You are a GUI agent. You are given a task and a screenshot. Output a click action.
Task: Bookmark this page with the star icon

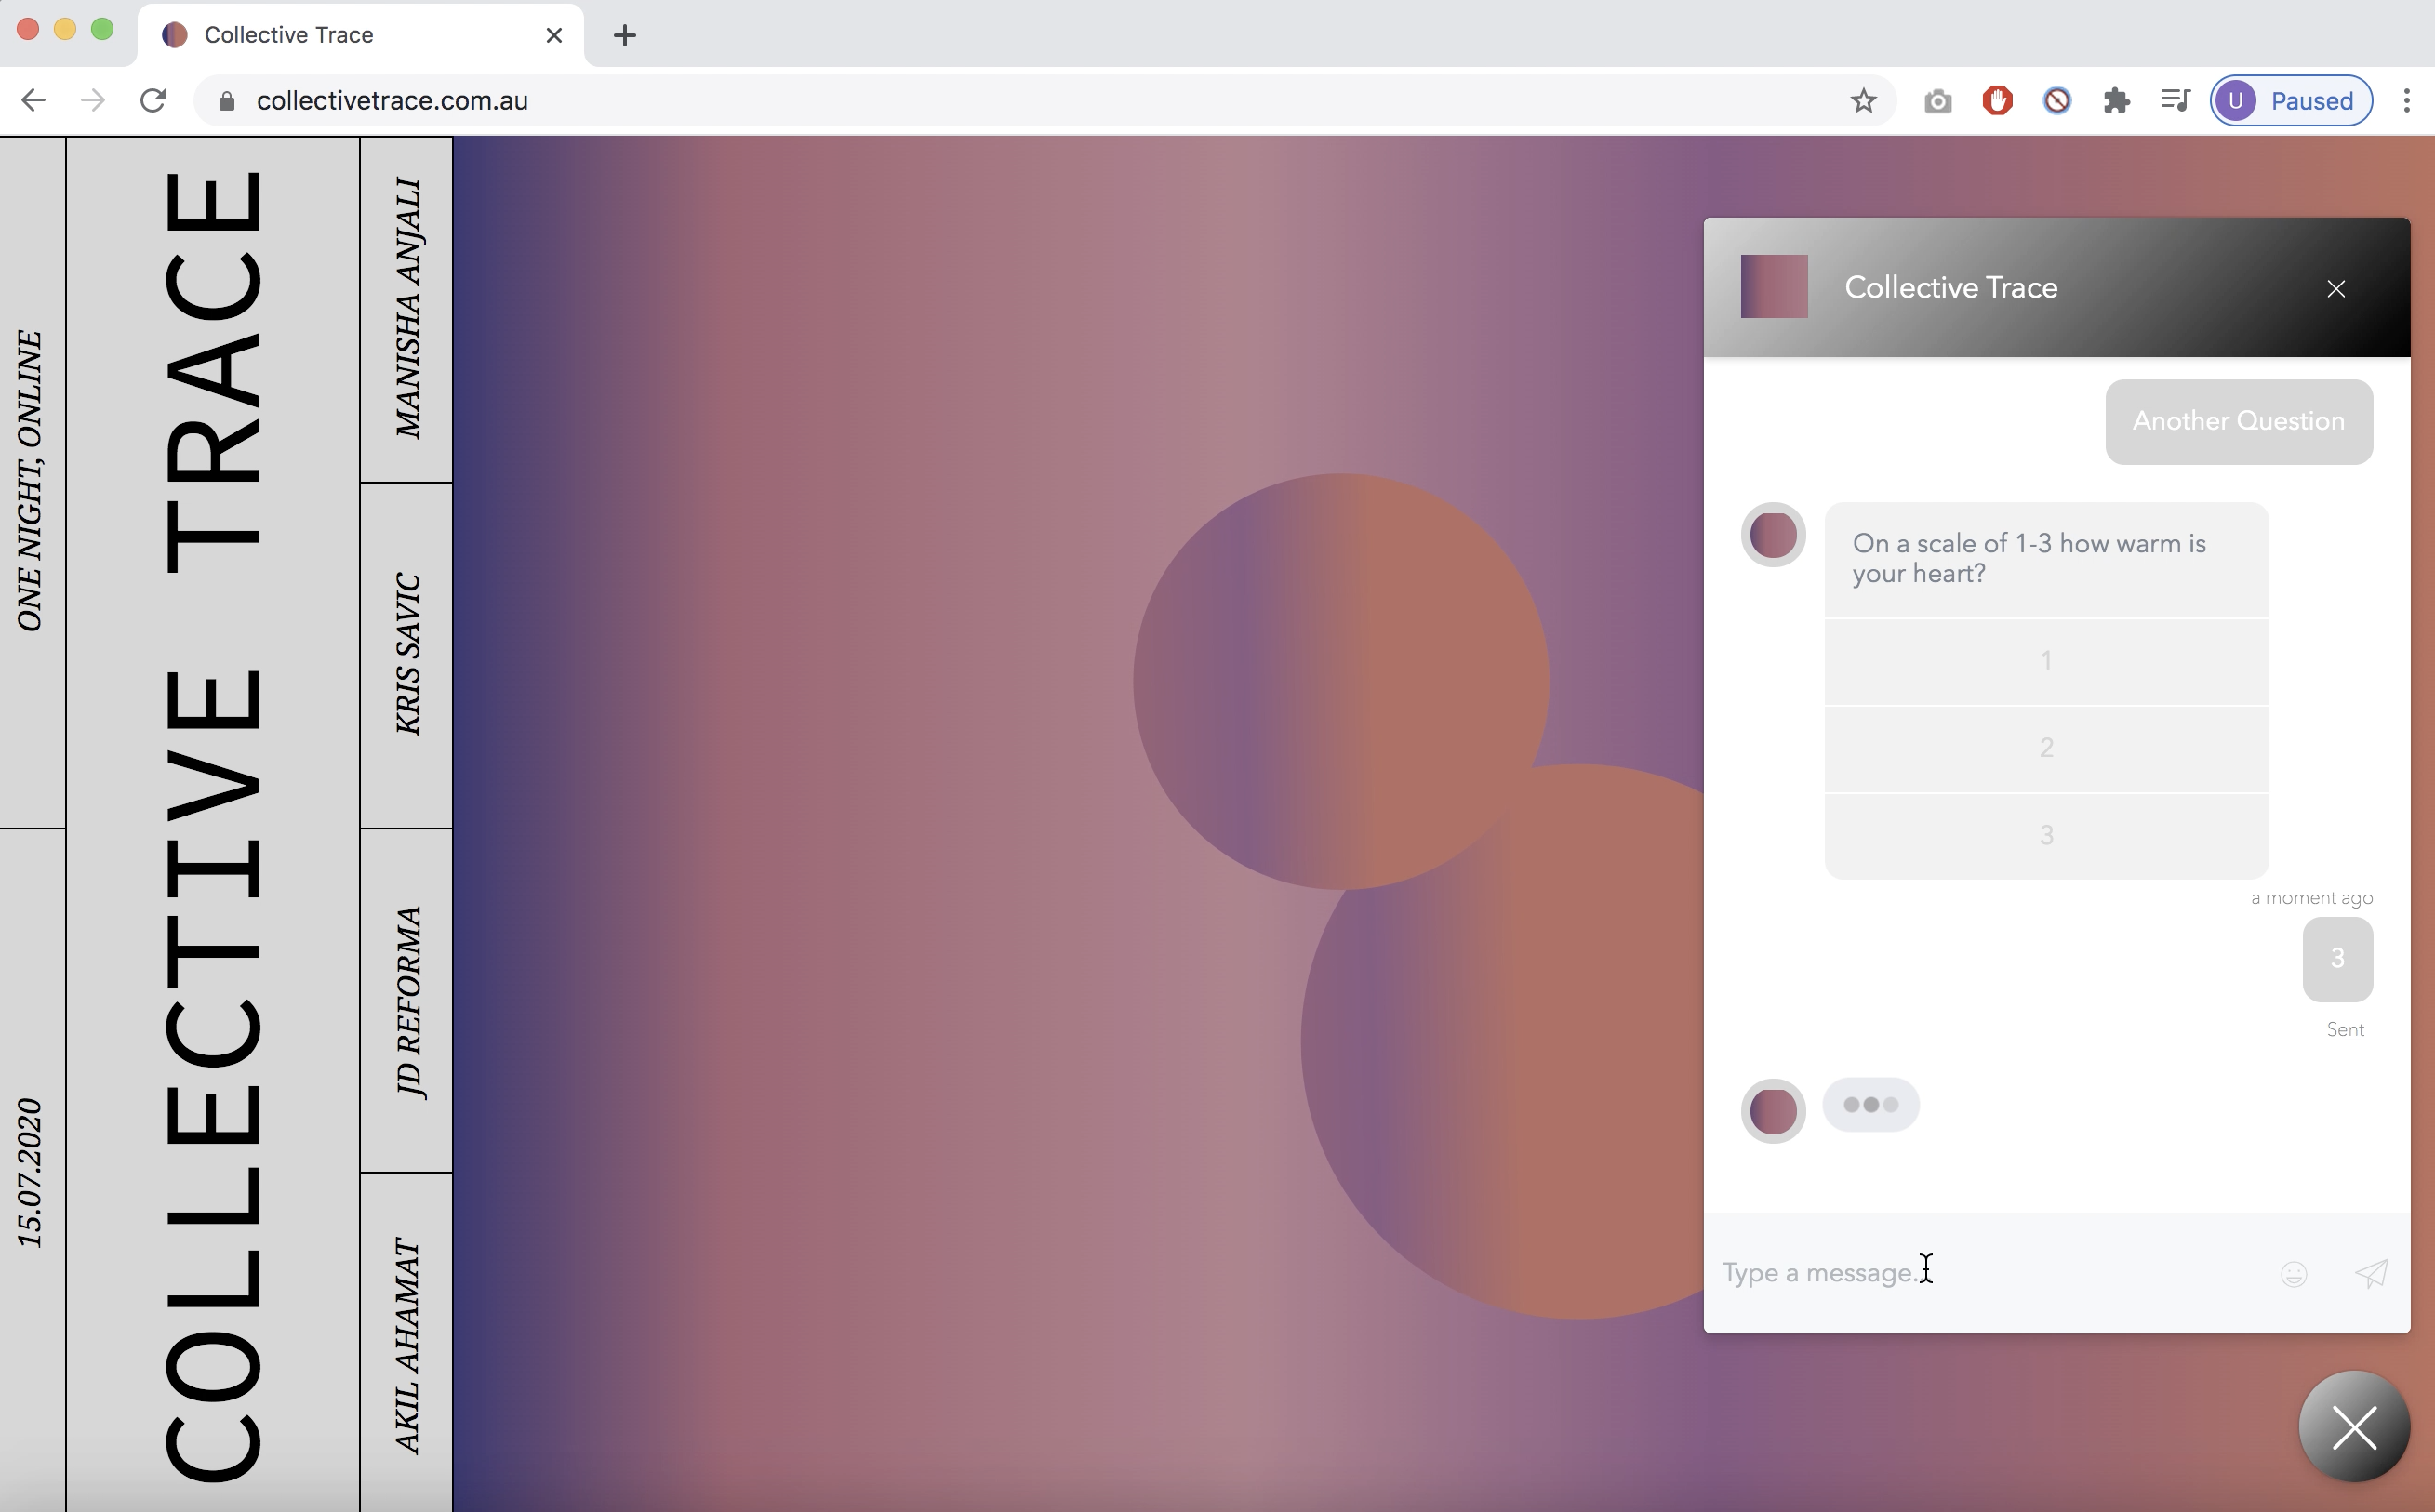(x=1863, y=101)
